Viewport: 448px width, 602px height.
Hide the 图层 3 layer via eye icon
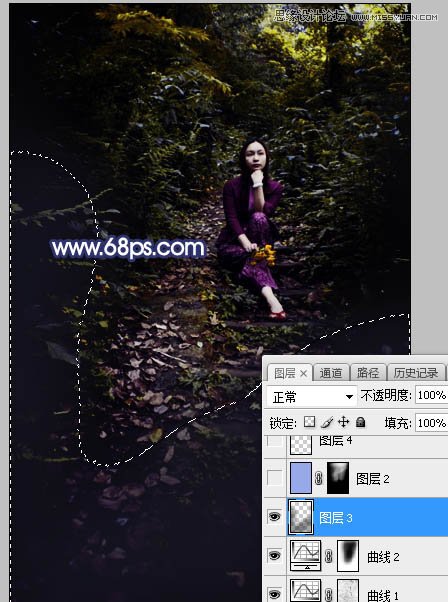(x=274, y=517)
